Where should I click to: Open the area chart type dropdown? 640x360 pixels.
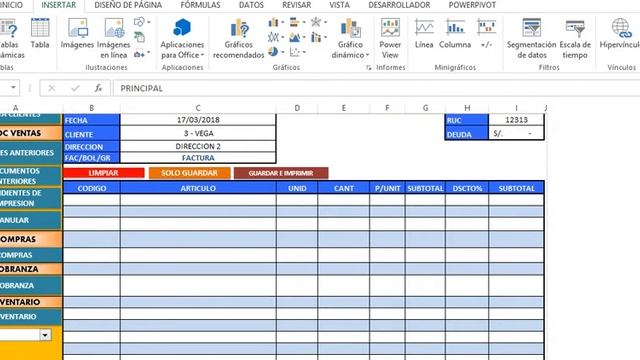pos(297,38)
